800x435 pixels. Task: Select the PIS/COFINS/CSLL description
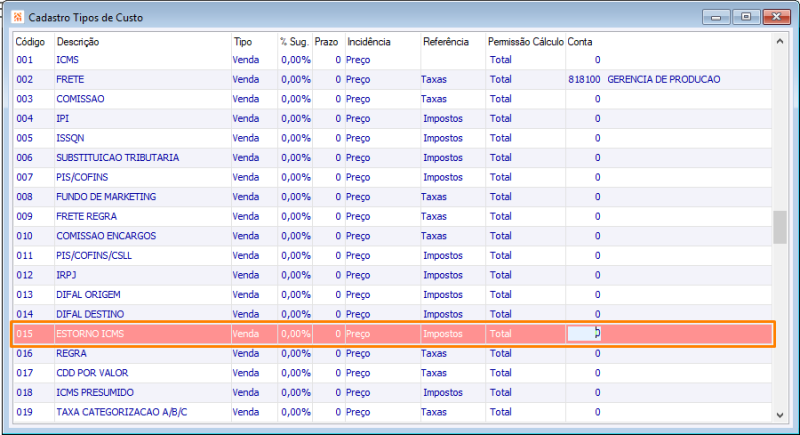94,255
